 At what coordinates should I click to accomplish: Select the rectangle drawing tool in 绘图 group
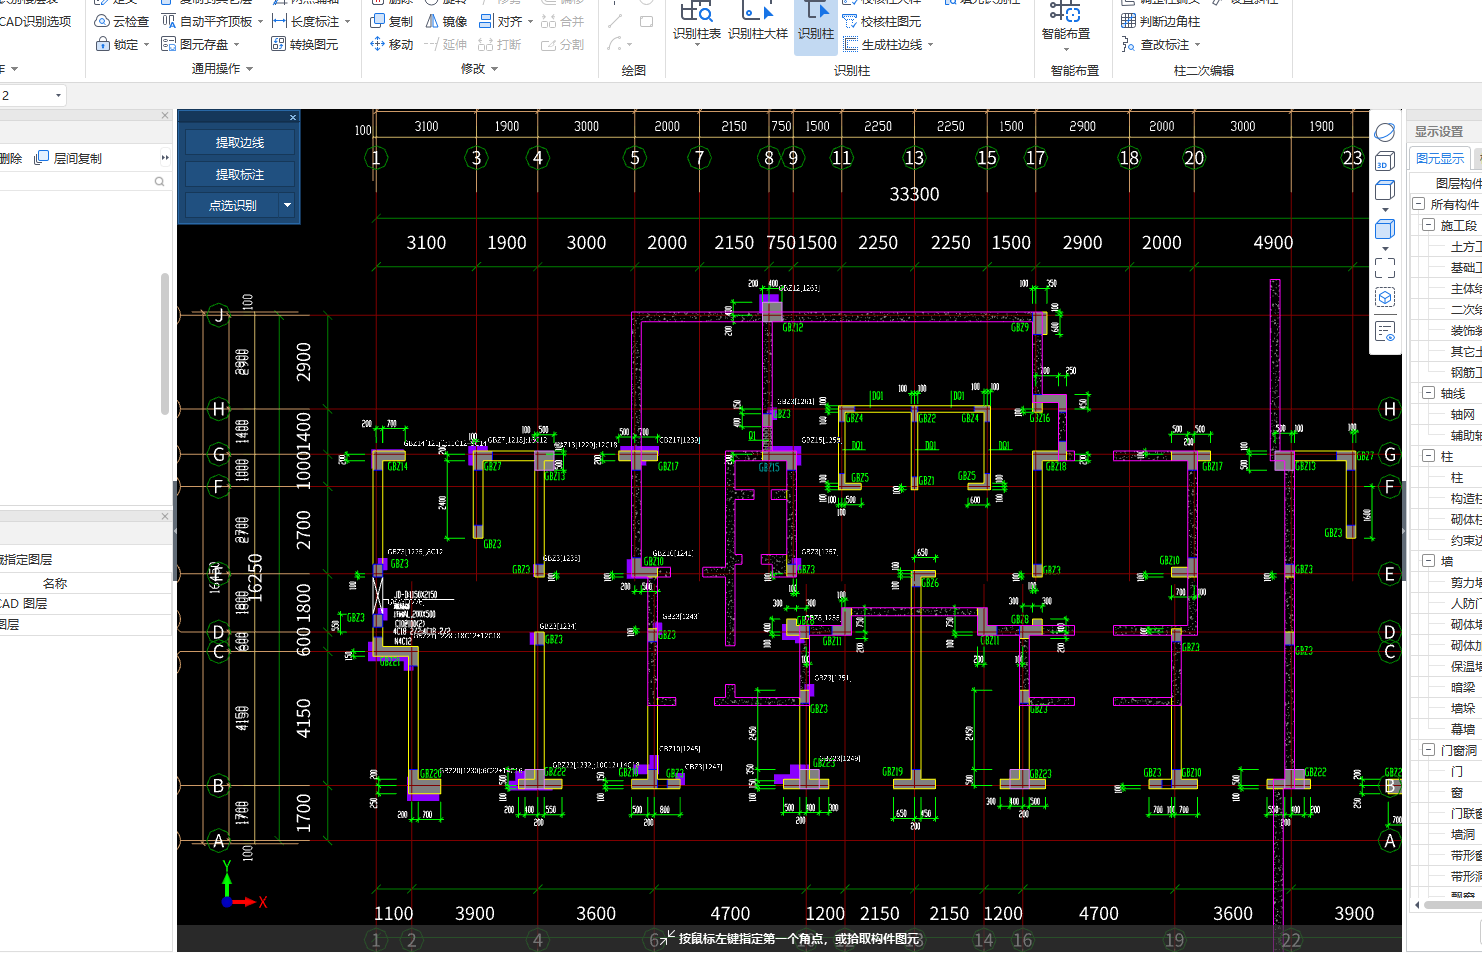click(646, 21)
